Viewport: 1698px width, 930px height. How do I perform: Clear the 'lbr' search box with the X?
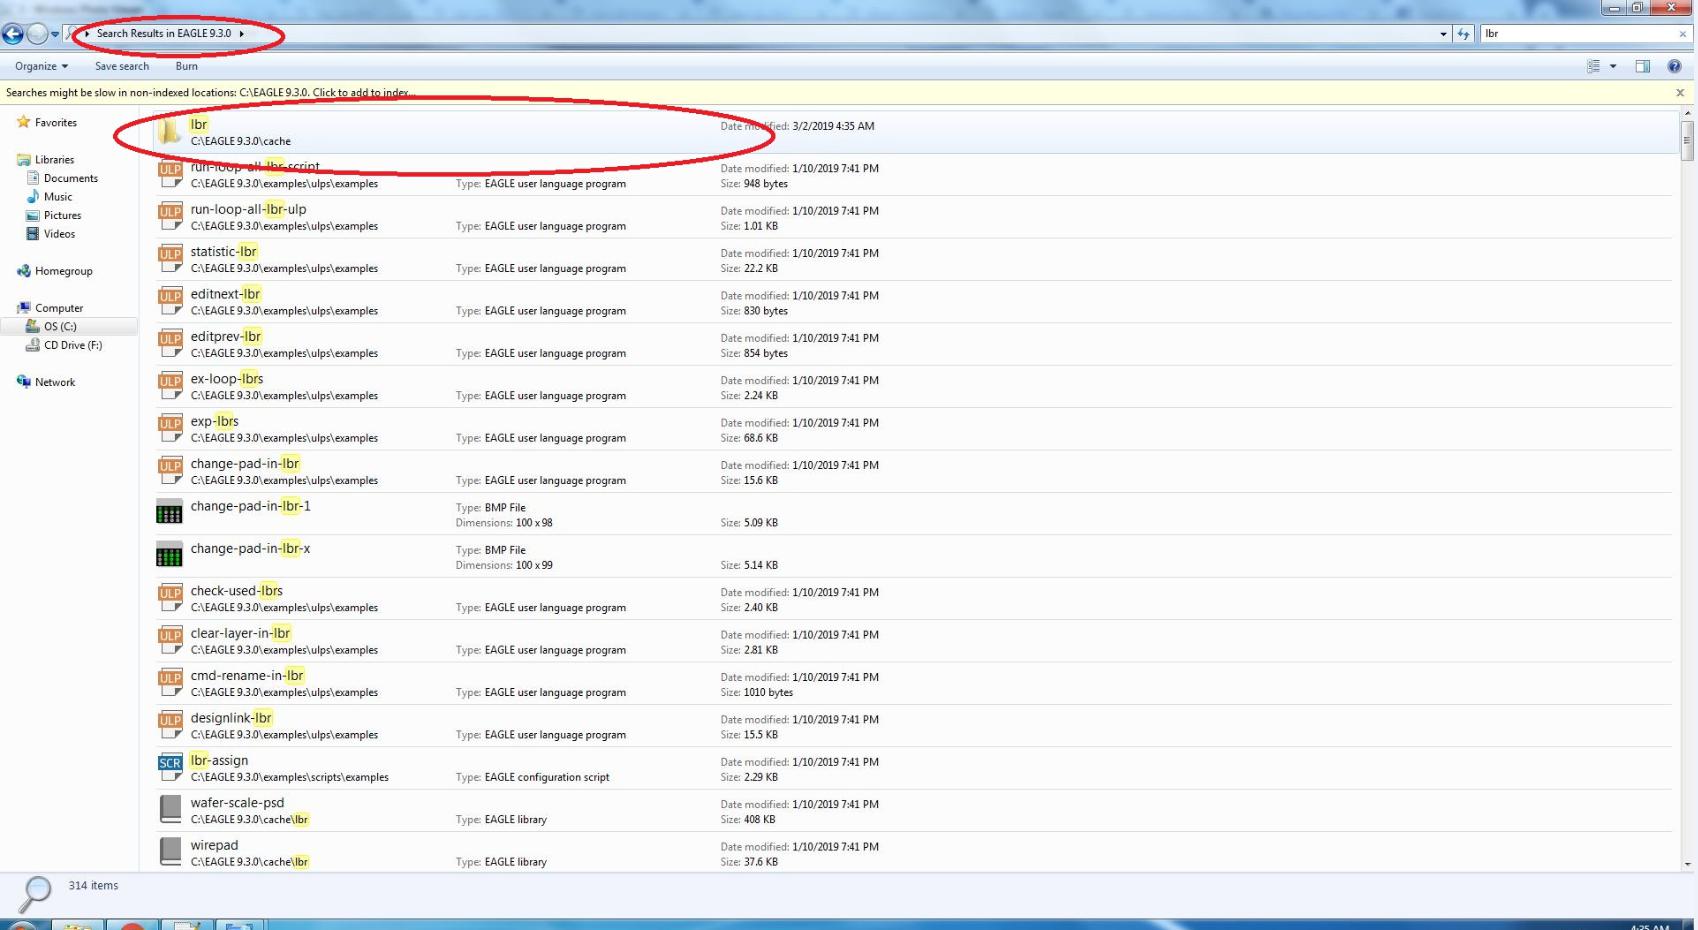coord(1682,34)
